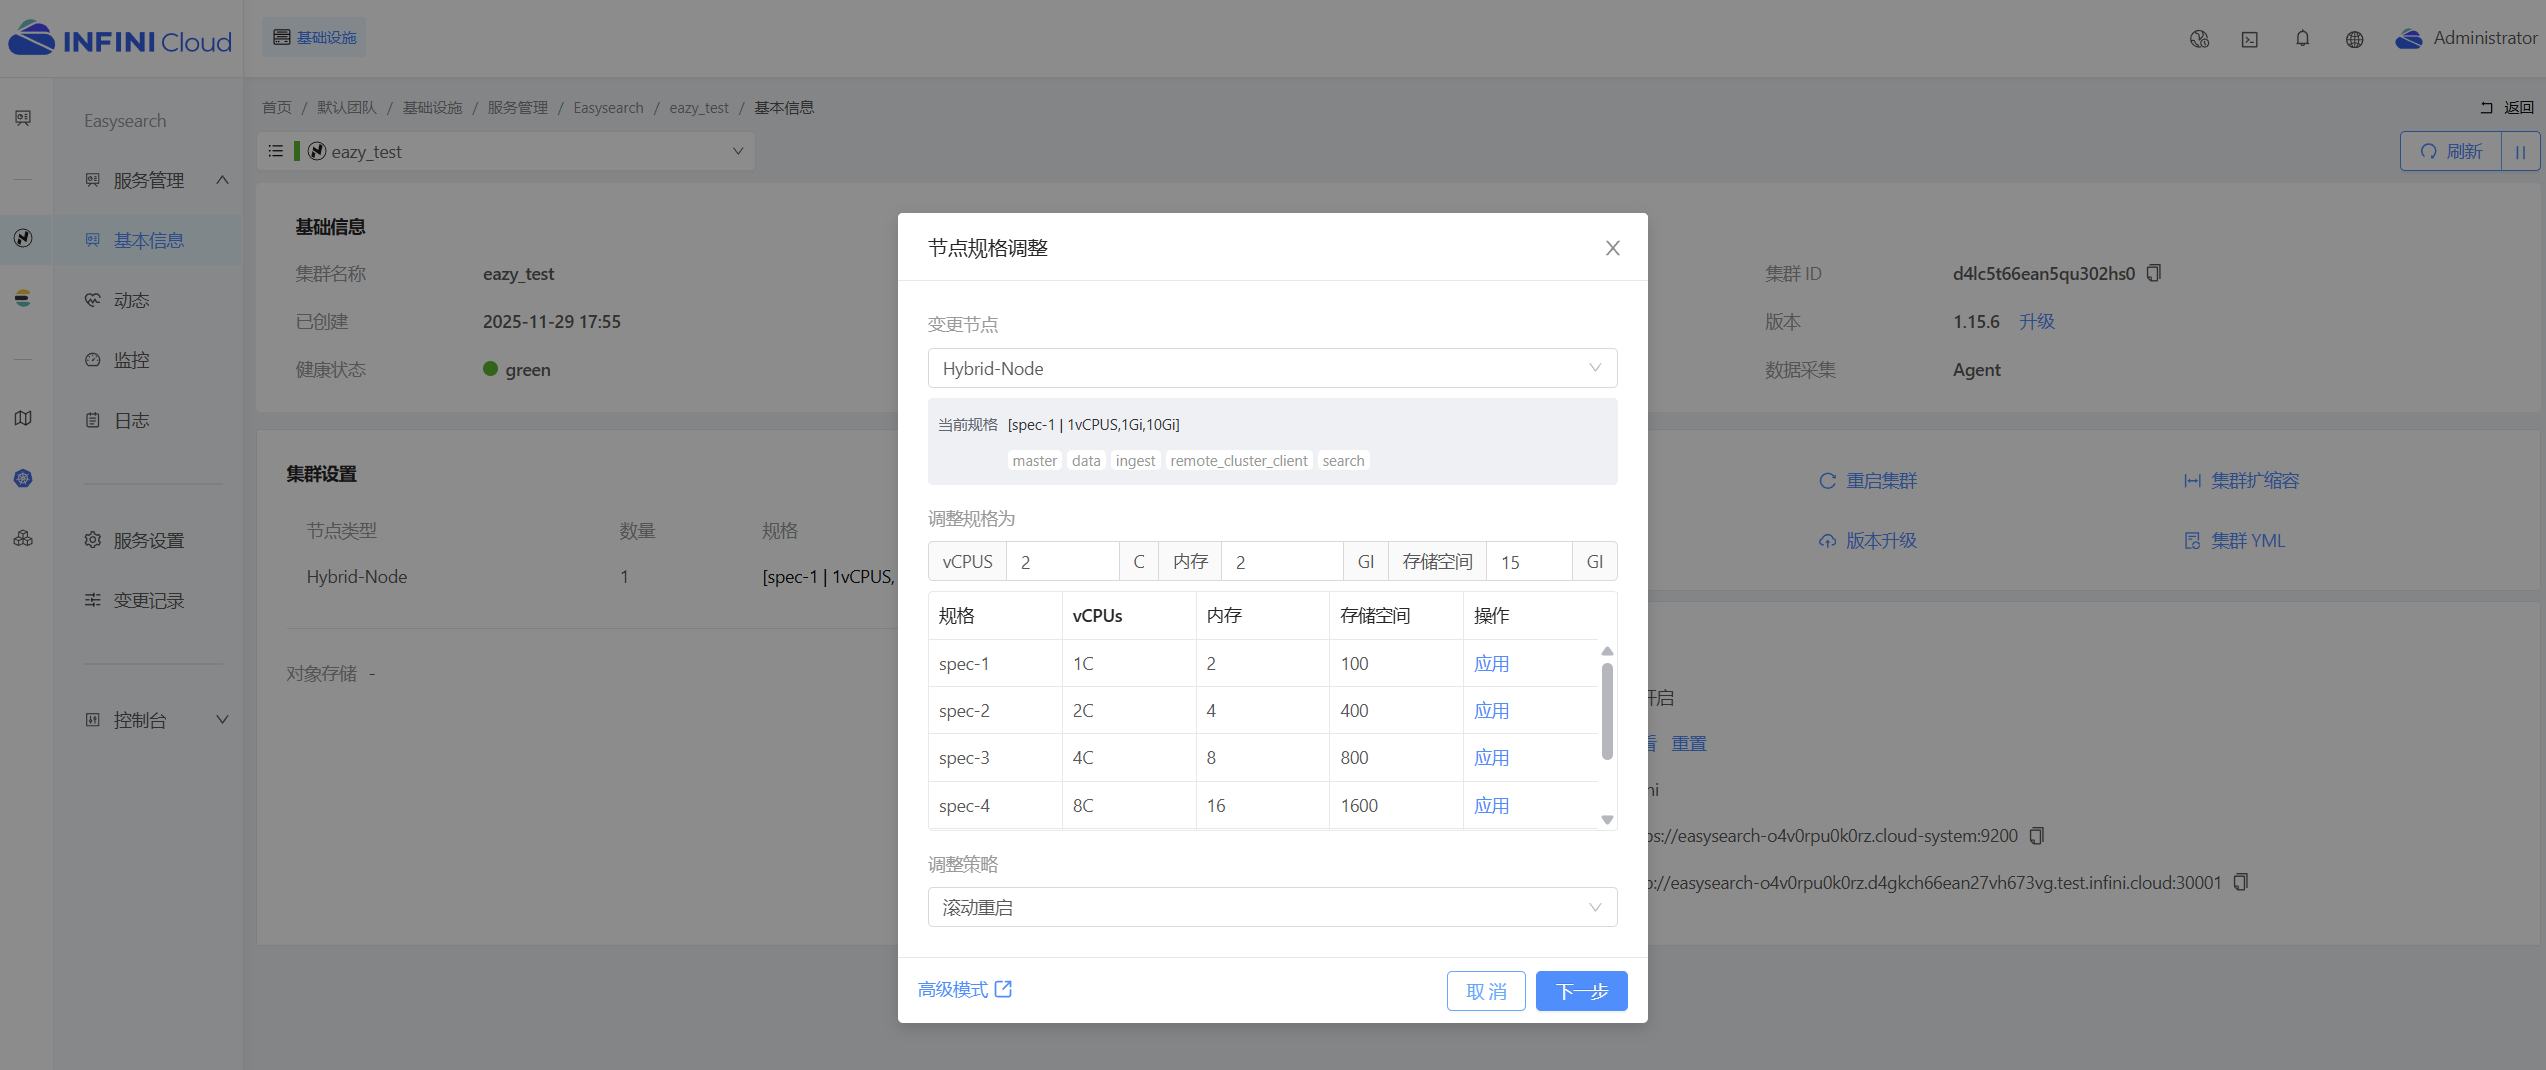Open the 日志 menu item
The height and width of the screenshot is (1070, 2546).
click(149, 420)
